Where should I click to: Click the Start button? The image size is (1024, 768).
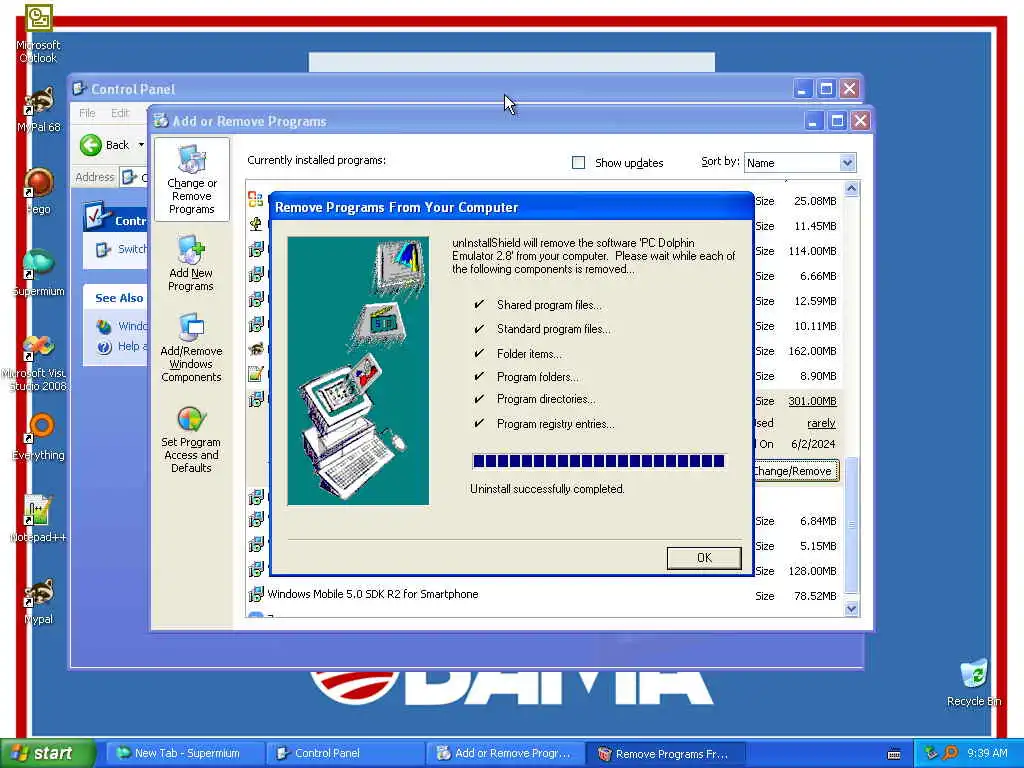[x=47, y=753]
